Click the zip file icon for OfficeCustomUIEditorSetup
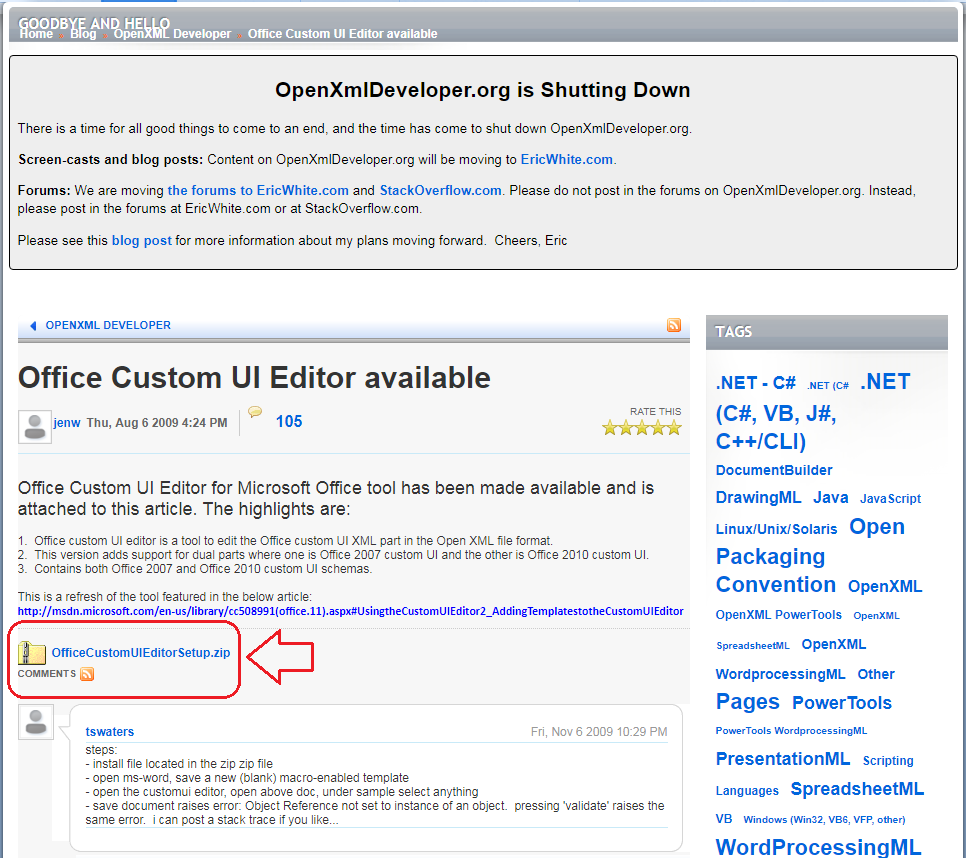The image size is (966, 858). coord(32,652)
